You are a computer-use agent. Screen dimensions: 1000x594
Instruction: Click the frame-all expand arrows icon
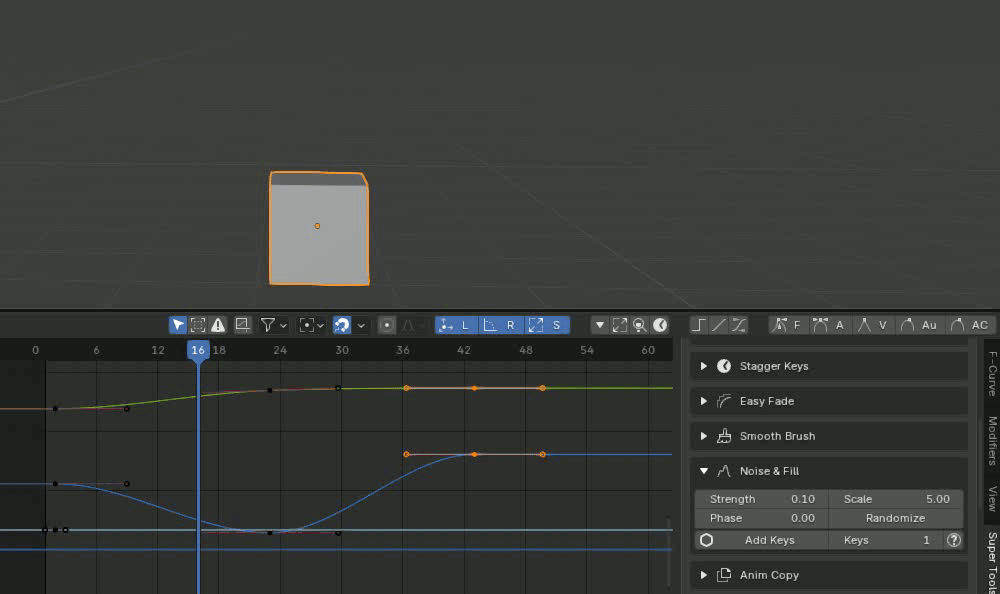click(x=619, y=325)
